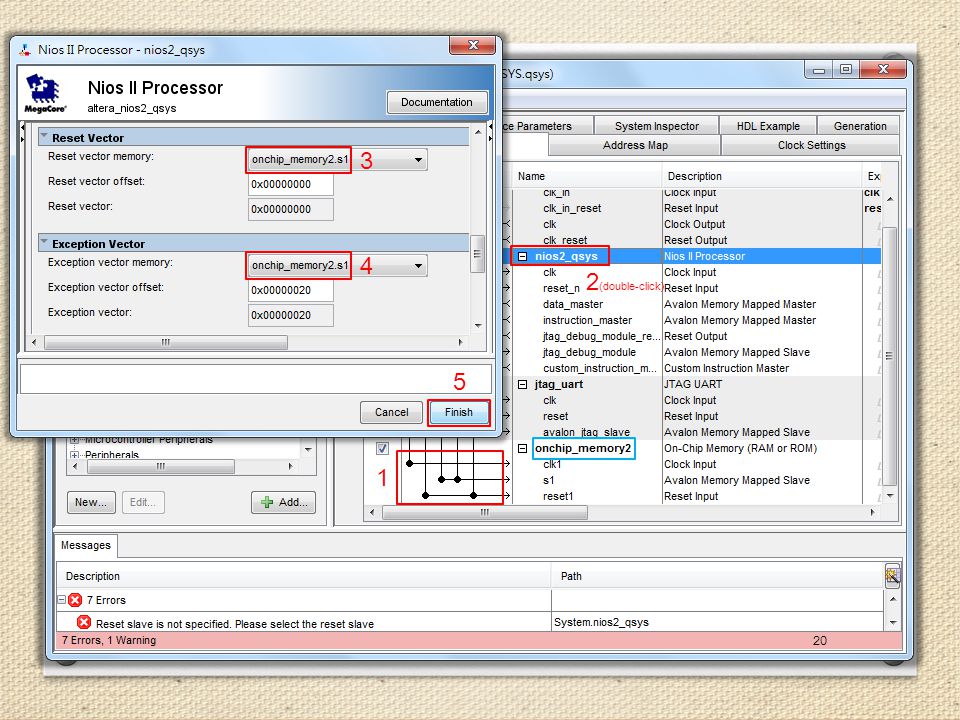
Task: Collapse the Reset Vector section
Action: coord(44,136)
